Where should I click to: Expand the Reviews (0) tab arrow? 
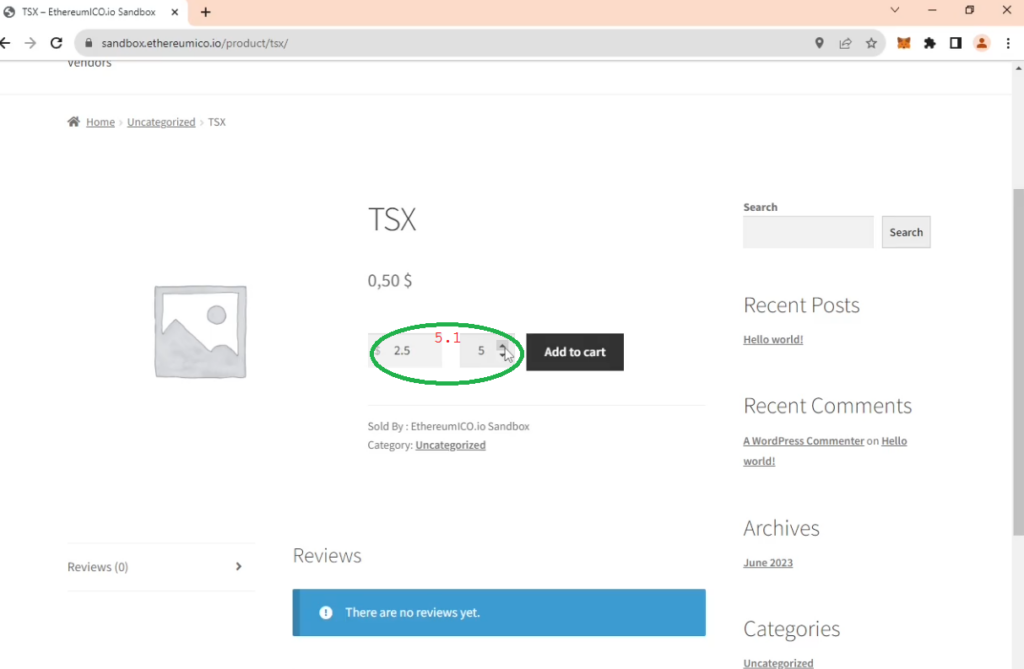pos(238,567)
